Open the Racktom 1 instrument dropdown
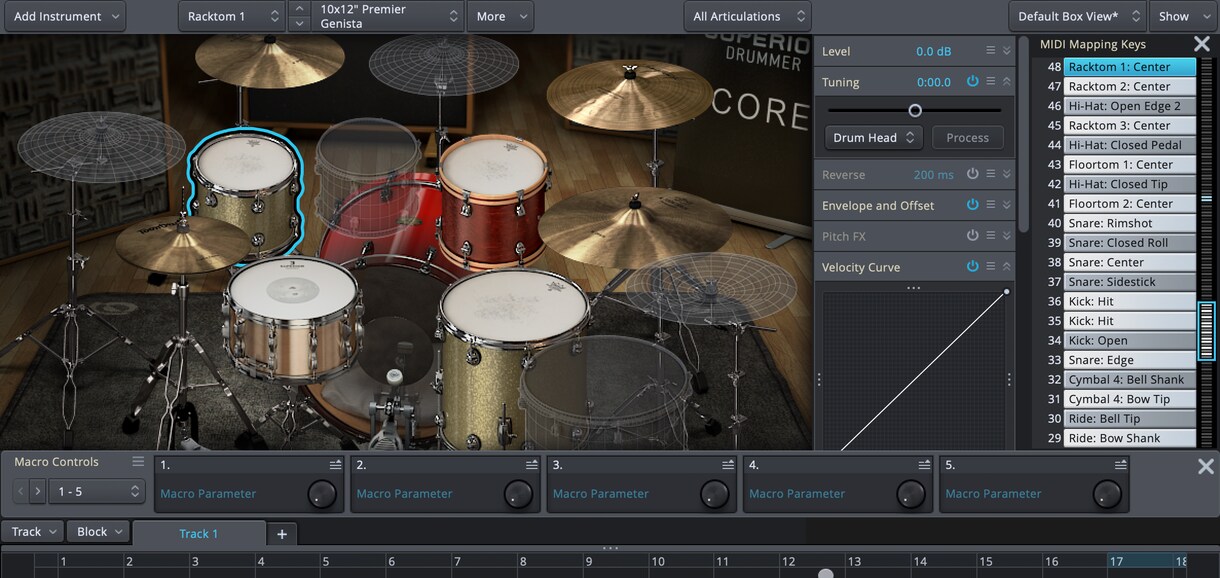The image size is (1220, 578). [233, 16]
